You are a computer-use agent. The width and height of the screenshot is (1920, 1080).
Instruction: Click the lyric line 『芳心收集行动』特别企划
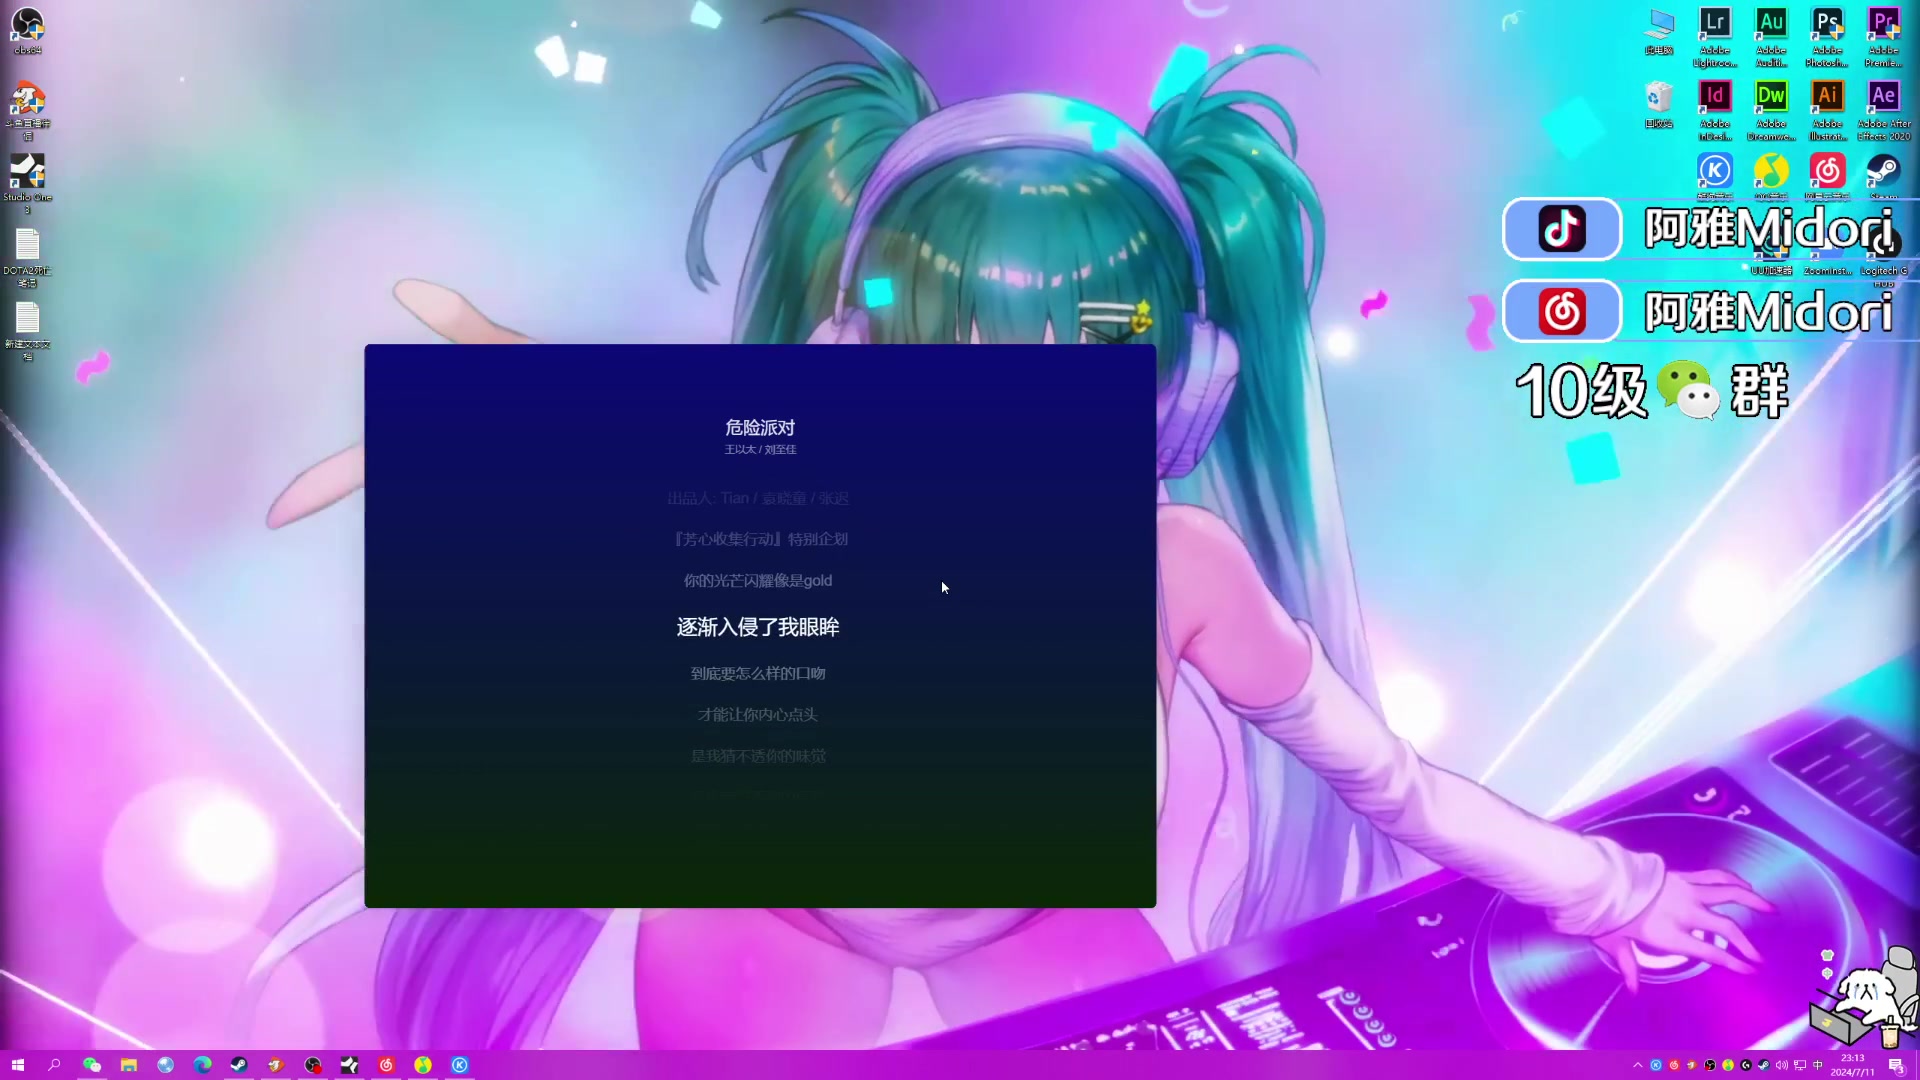760,539
